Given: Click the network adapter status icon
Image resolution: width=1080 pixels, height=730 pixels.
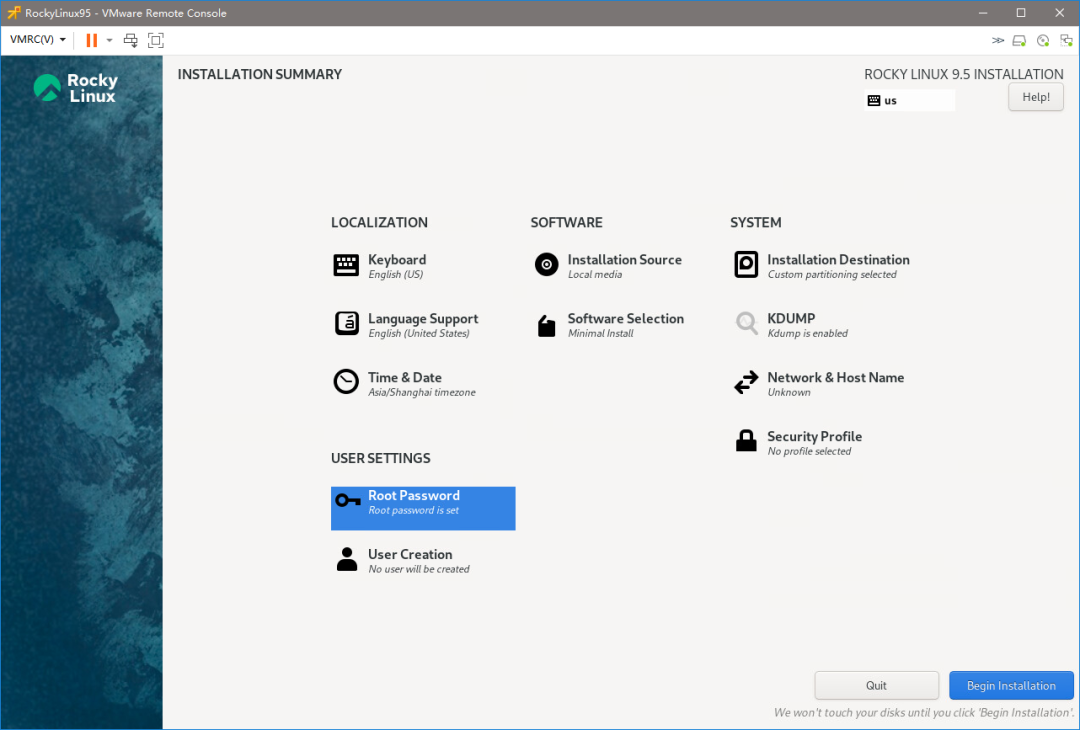Looking at the screenshot, I should (x=1066, y=41).
